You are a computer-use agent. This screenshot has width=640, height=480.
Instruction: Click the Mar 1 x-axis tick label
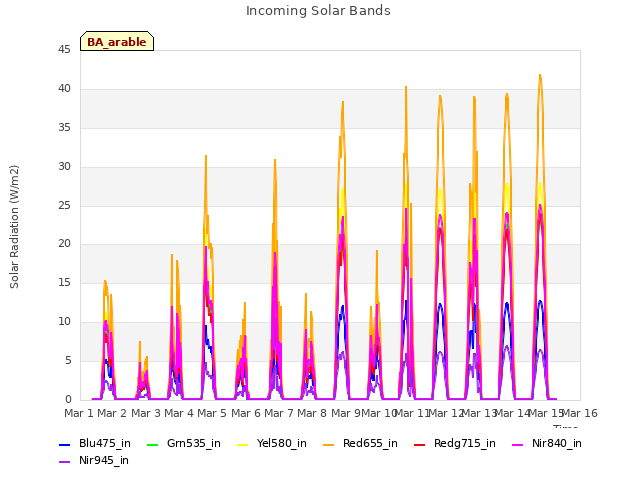(79, 413)
